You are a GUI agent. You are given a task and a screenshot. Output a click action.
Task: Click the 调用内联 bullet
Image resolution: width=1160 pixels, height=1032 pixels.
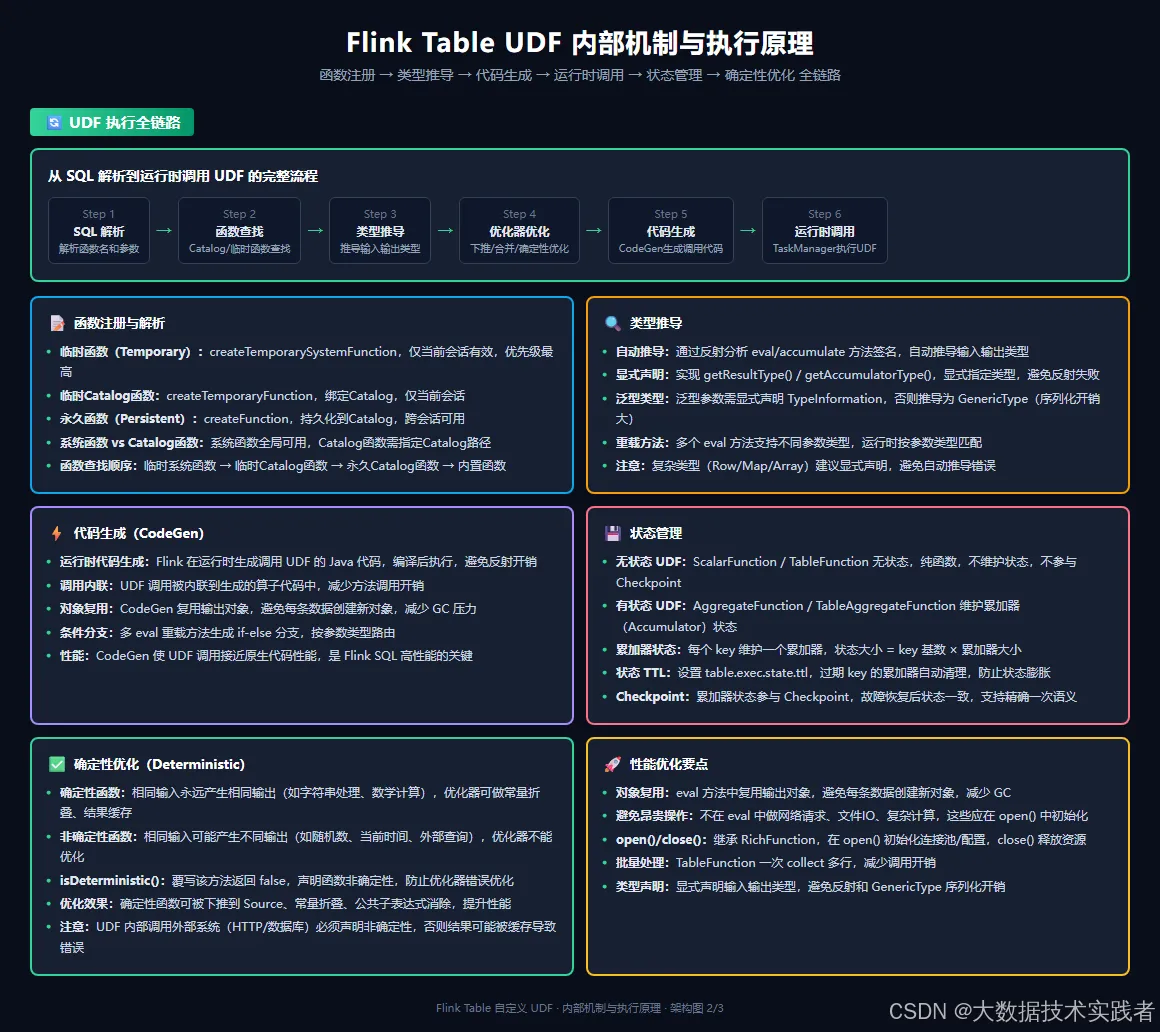[242, 585]
